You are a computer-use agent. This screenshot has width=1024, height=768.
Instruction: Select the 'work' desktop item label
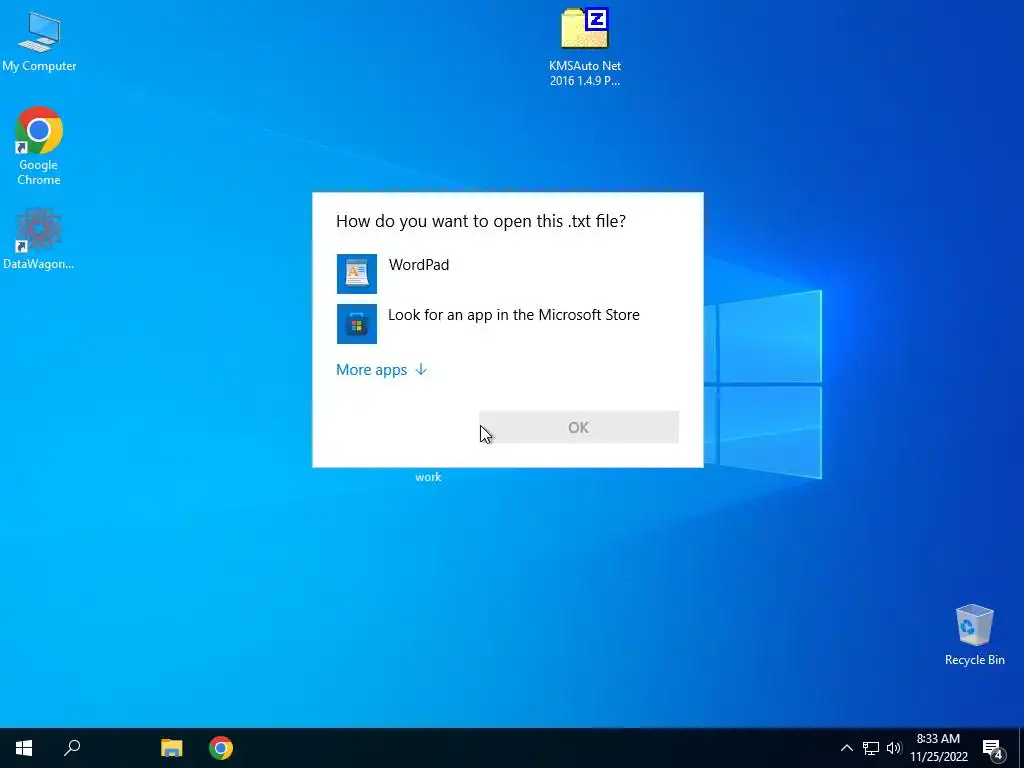click(x=428, y=477)
